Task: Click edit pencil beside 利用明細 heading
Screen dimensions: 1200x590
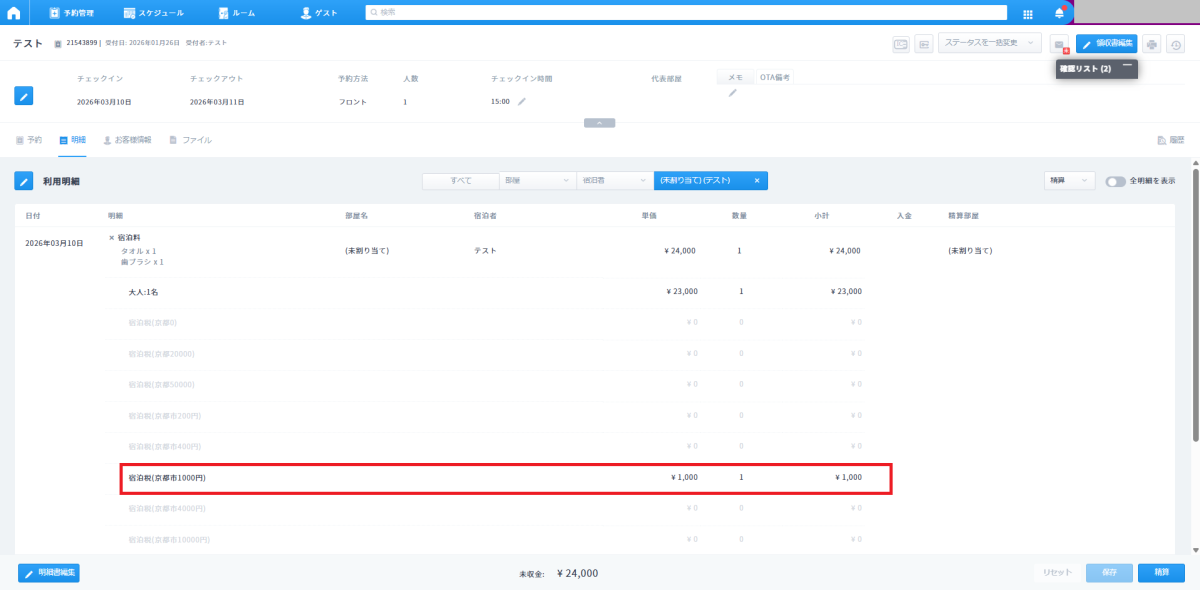Action: tap(24, 181)
